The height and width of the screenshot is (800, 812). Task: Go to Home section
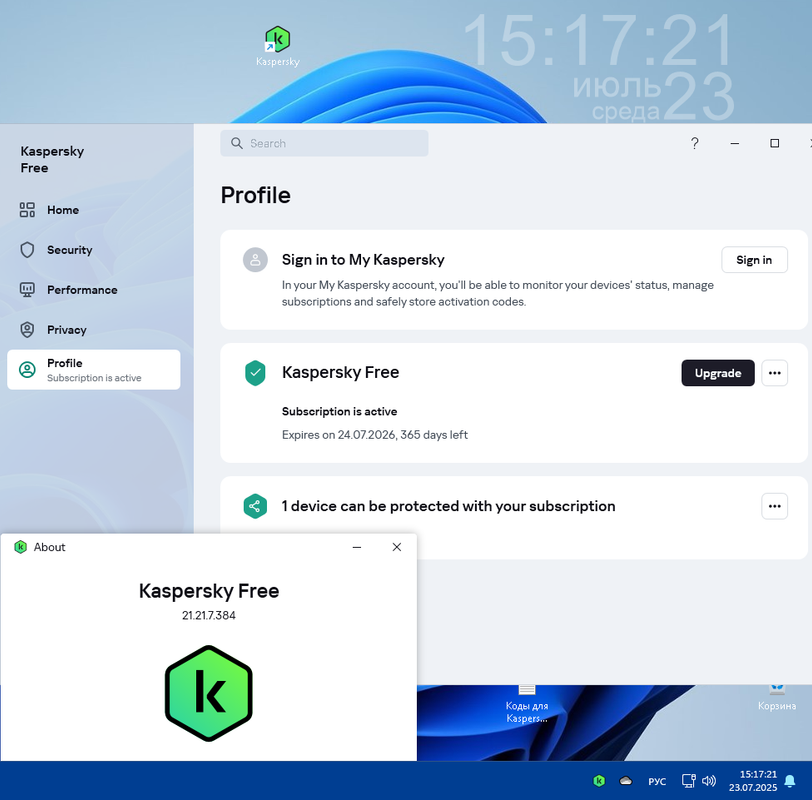pyautogui.click(x=94, y=210)
